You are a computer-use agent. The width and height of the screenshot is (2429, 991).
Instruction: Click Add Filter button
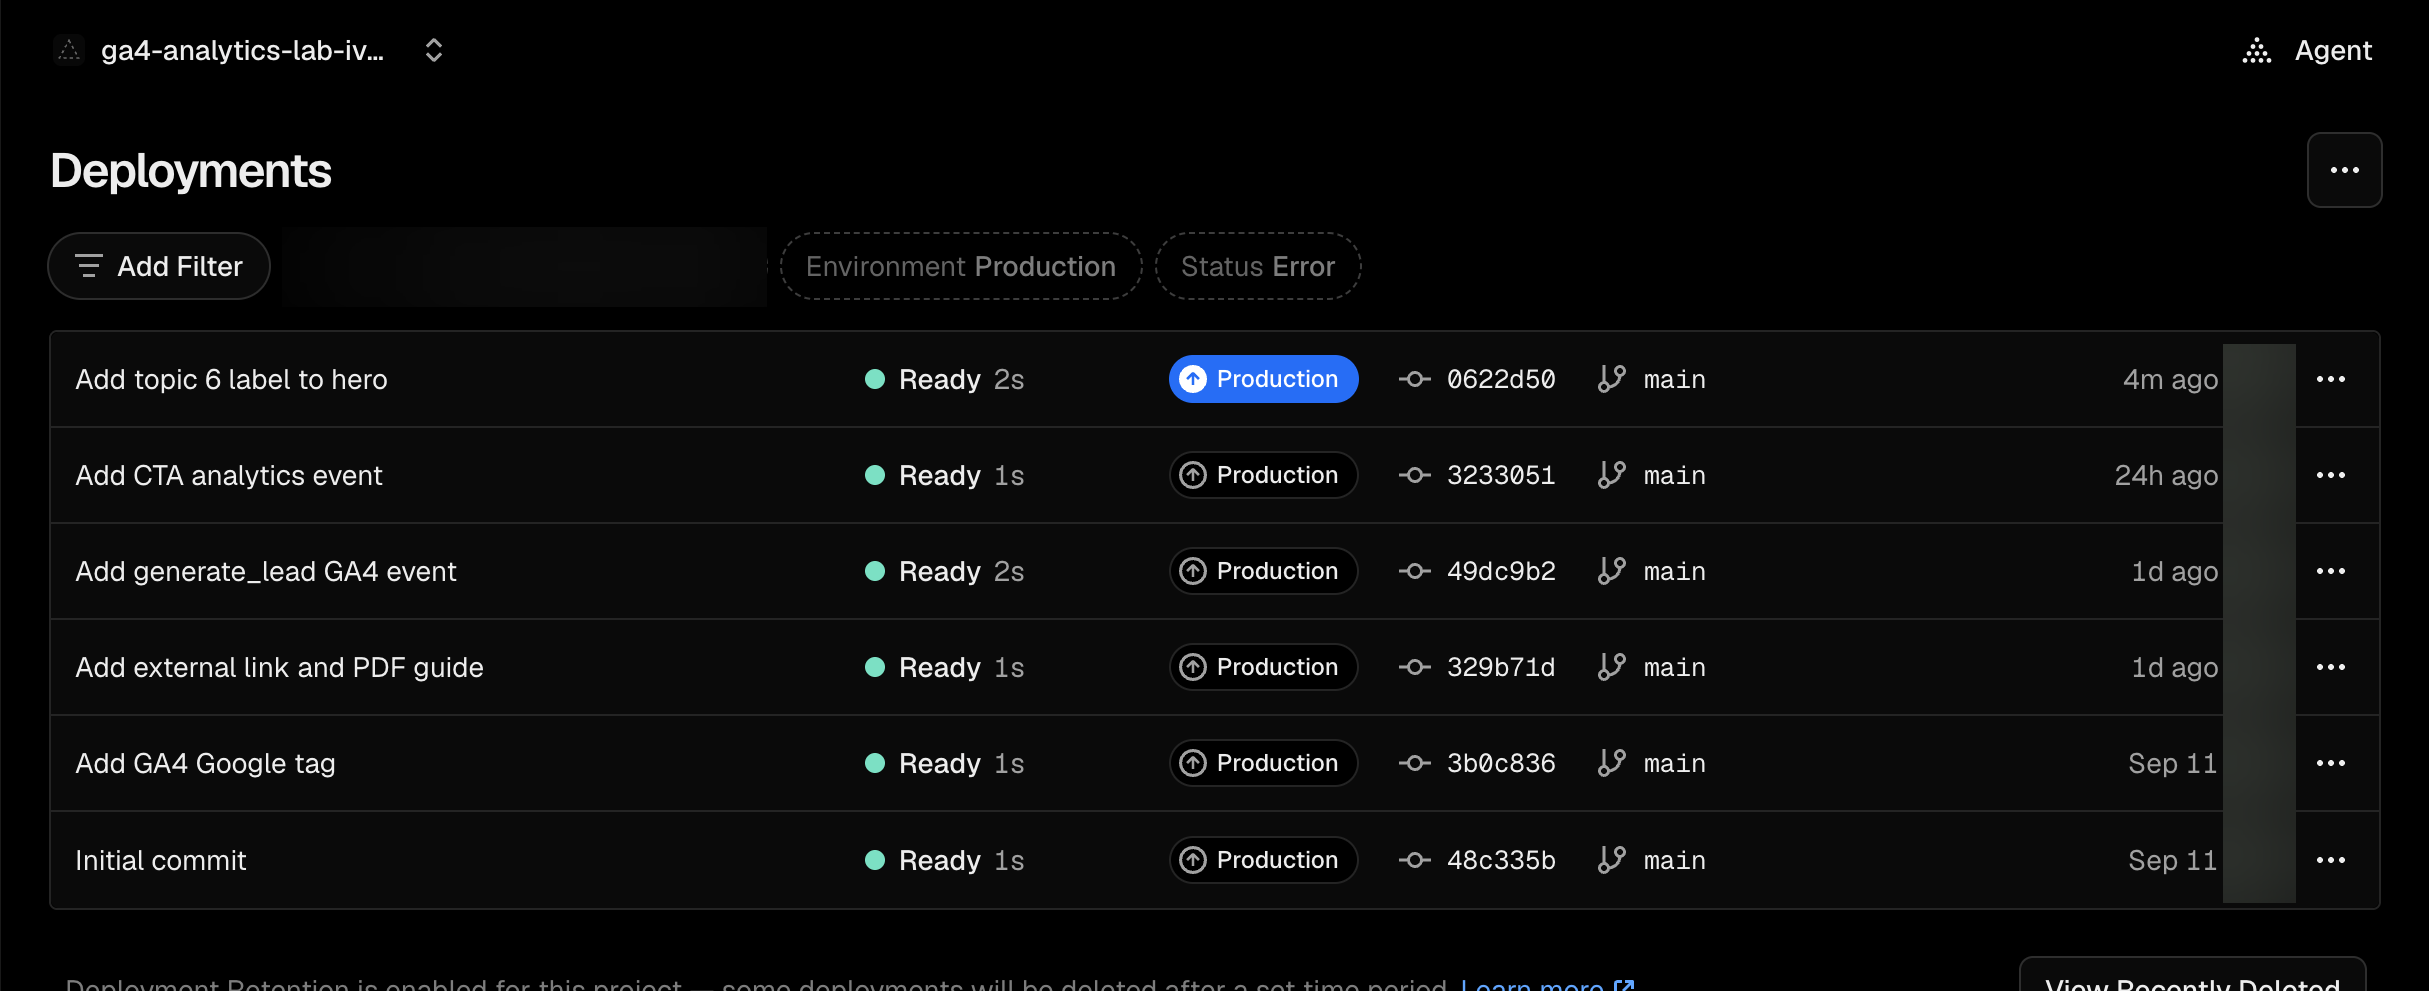pyautogui.click(x=159, y=266)
